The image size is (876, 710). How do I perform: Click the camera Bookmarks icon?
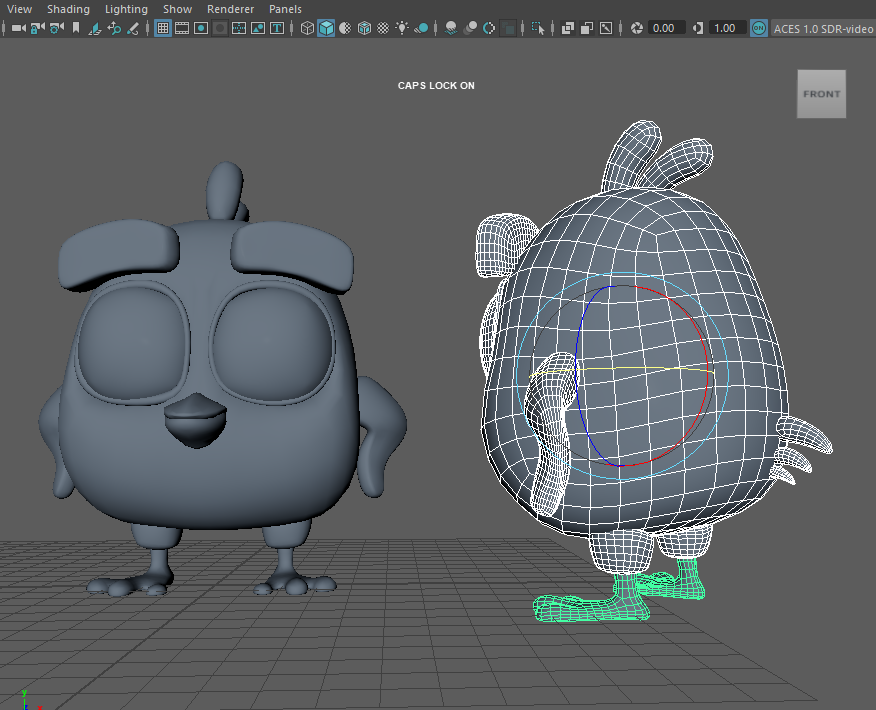[76, 28]
